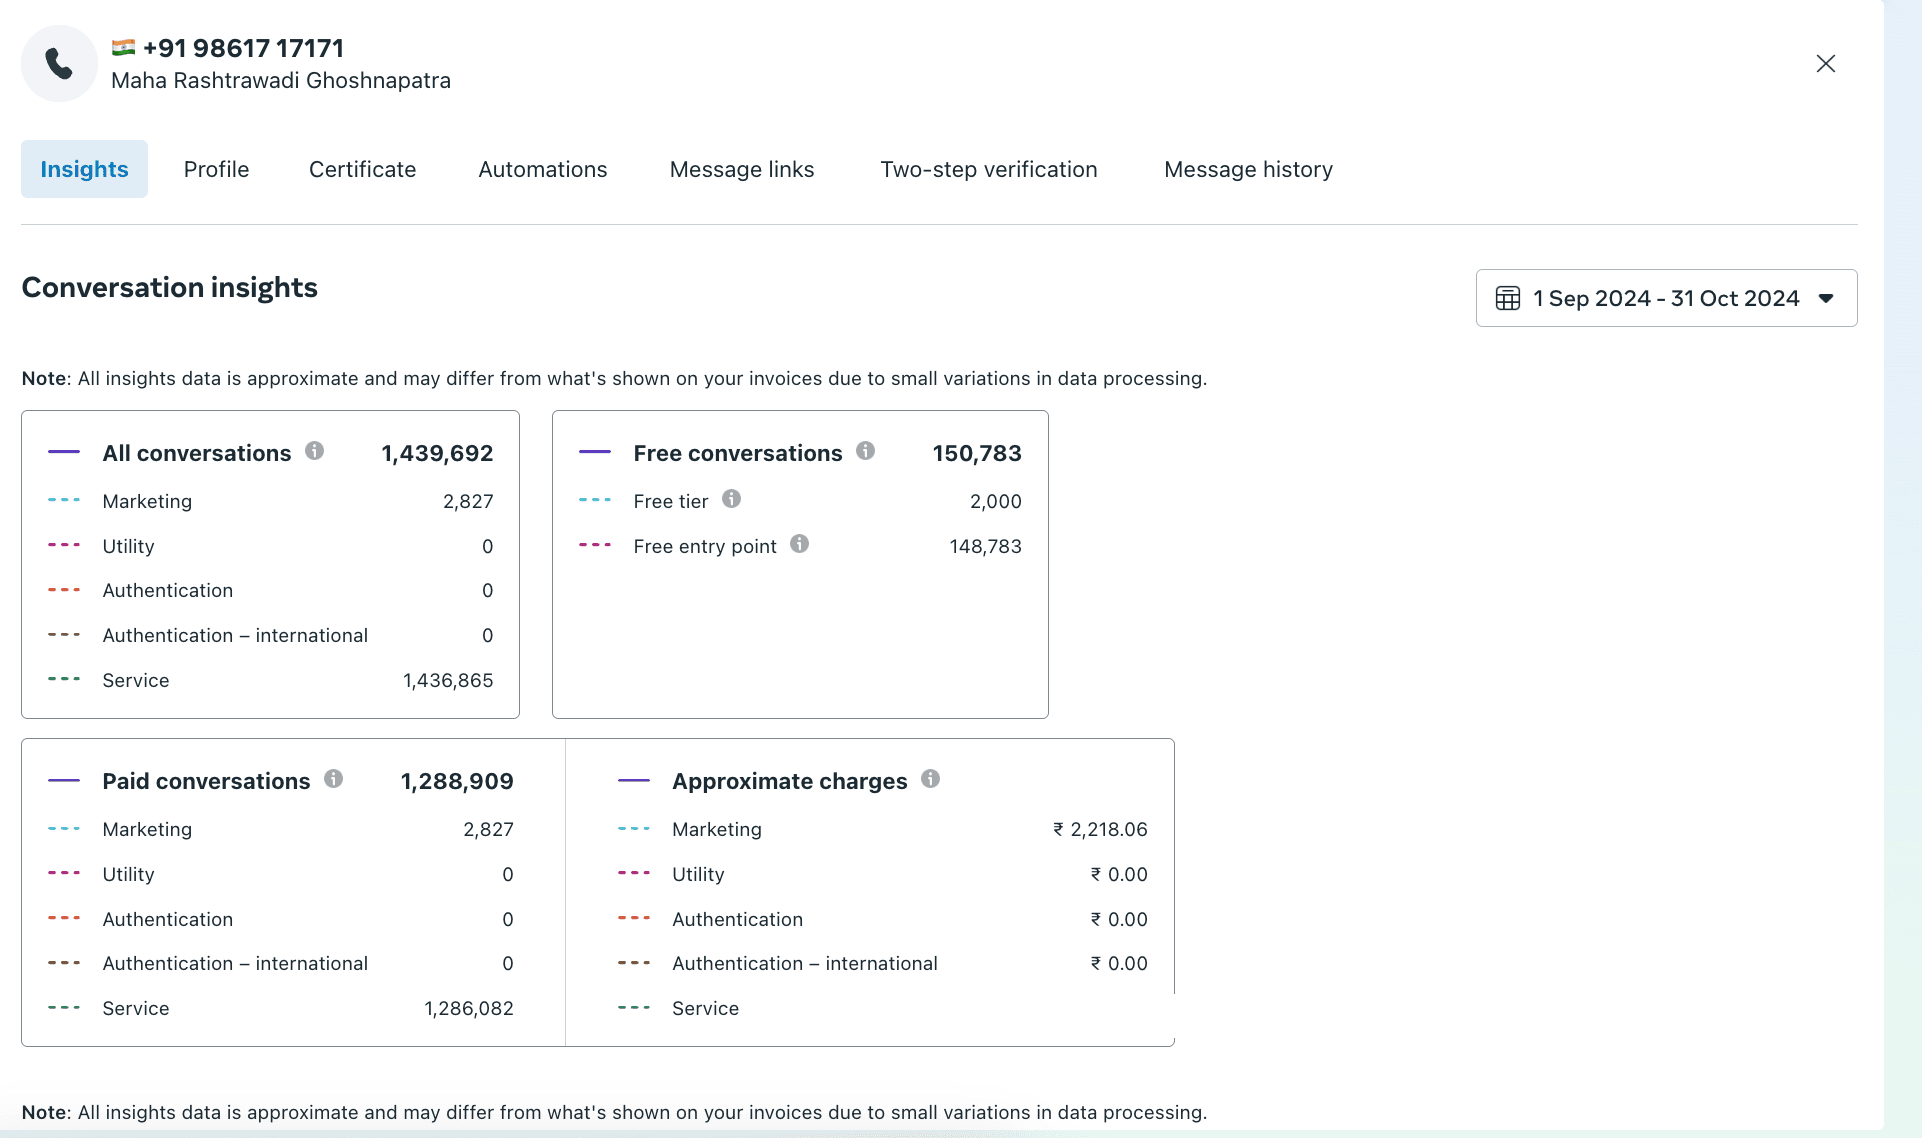The height and width of the screenshot is (1138, 1922).
Task: Click info icon beside Approximate charges
Action: coord(930,779)
